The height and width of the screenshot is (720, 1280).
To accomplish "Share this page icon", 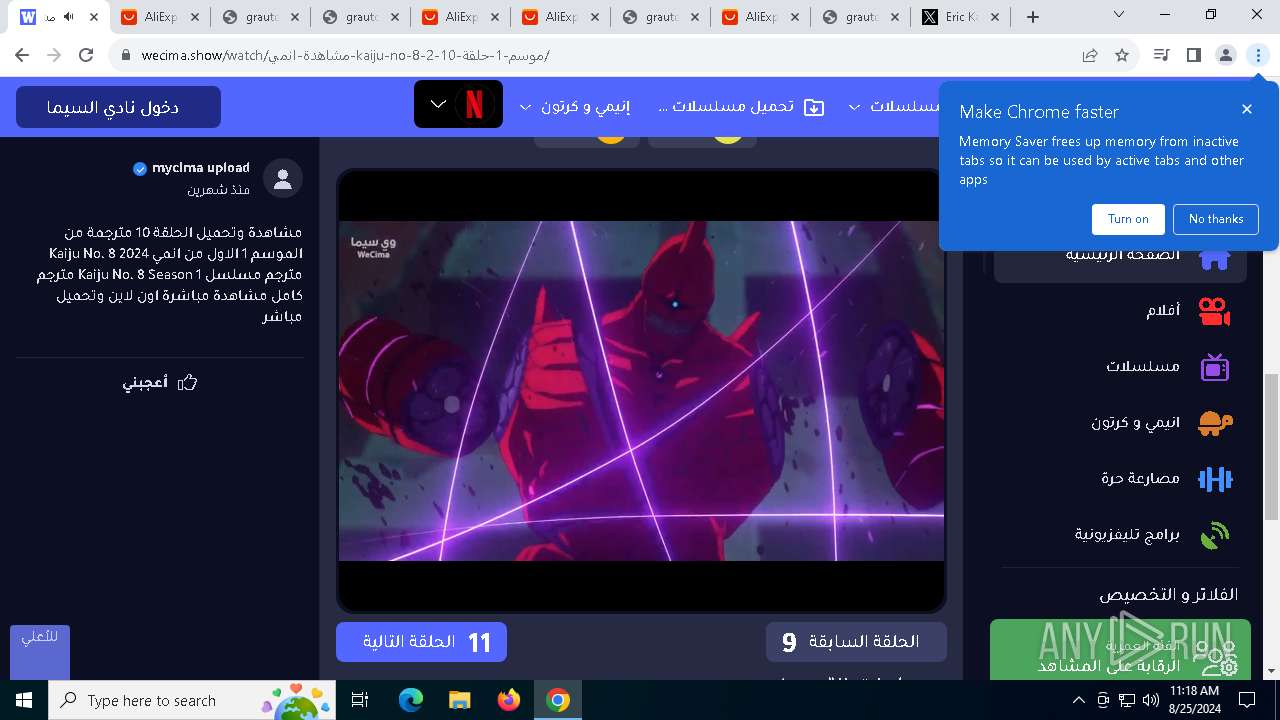I will (x=1090, y=55).
